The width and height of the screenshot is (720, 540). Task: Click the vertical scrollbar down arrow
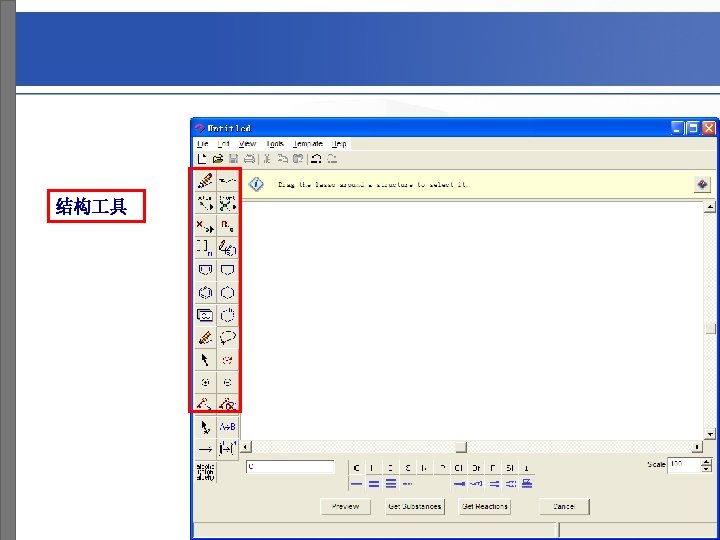[x=710, y=434]
